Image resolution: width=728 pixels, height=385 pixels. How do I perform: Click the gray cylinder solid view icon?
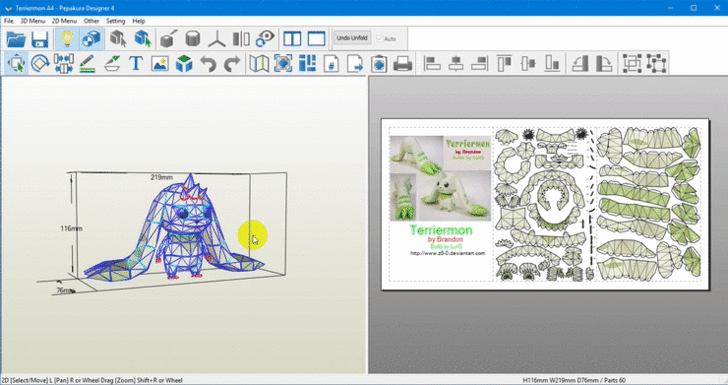click(192, 39)
